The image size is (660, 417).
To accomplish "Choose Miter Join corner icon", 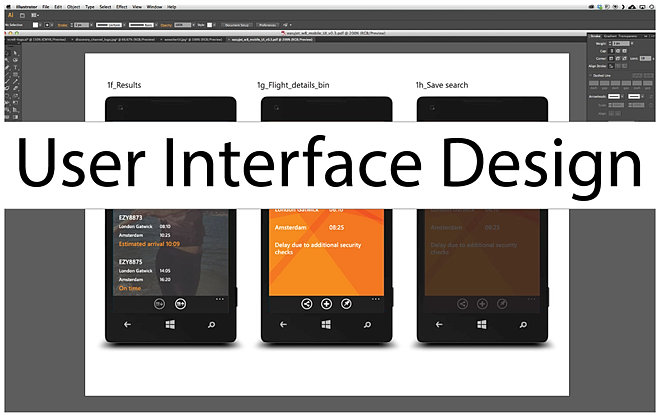I will point(611,58).
